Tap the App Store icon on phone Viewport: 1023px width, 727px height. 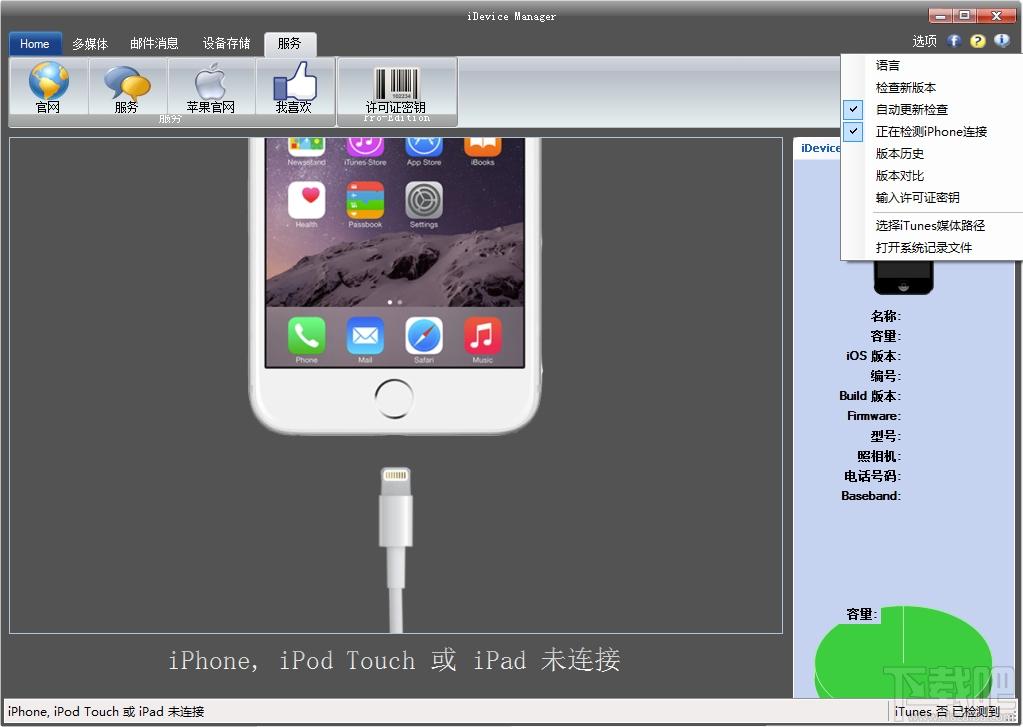[424, 147]
